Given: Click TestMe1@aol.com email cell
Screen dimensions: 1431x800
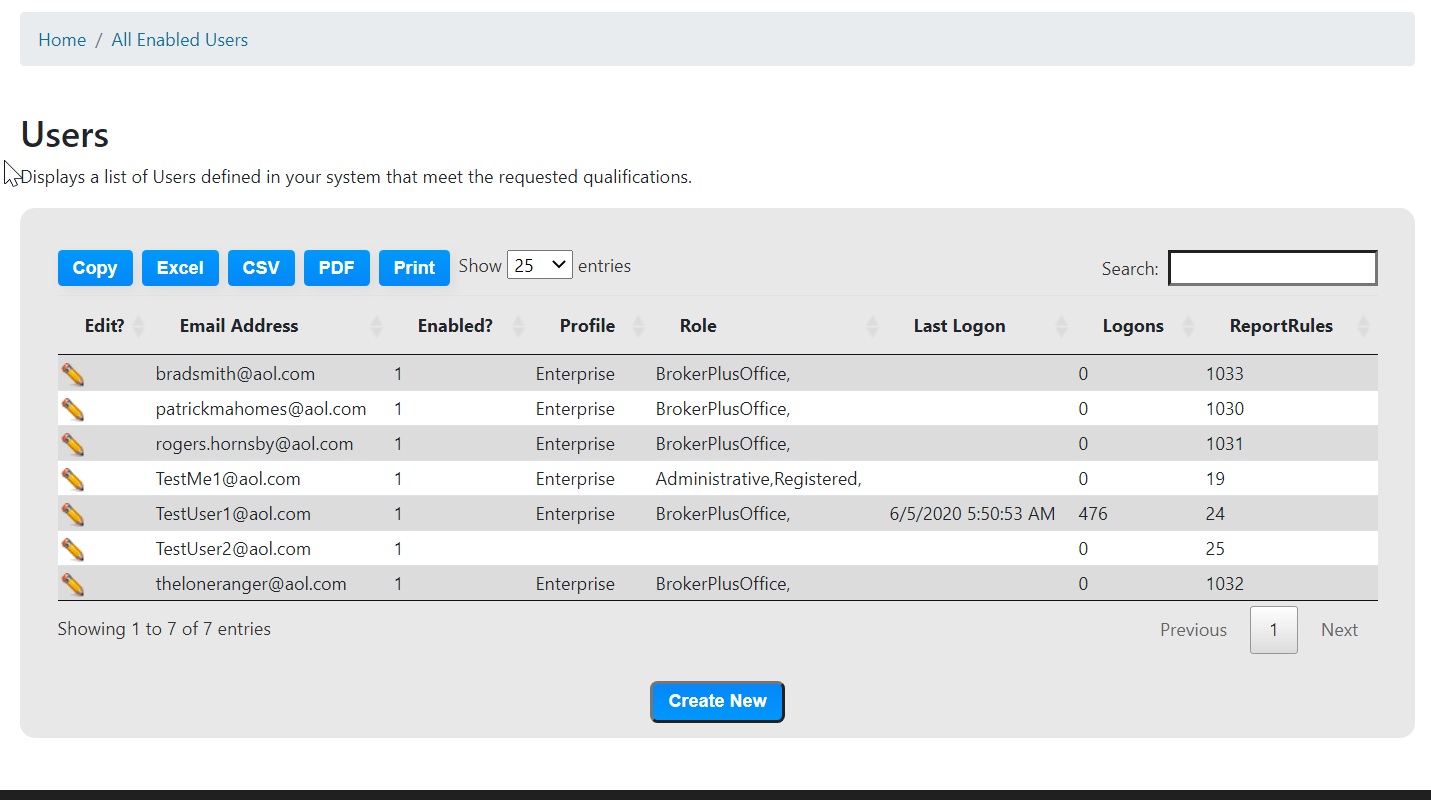Looking at the screenshot, I should 228,479.
